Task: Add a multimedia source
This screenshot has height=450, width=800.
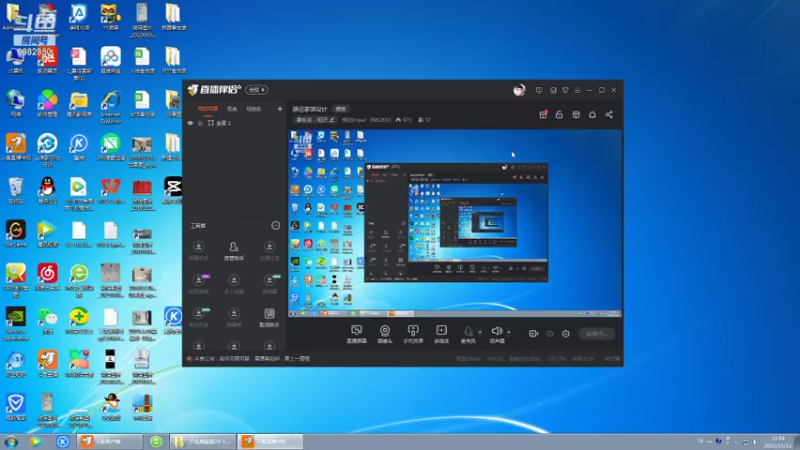Action: 441,334
